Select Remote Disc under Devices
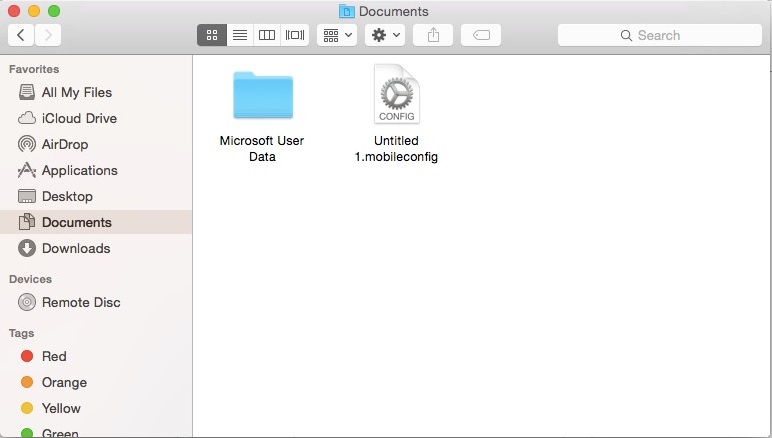 [x=96, y=302]
